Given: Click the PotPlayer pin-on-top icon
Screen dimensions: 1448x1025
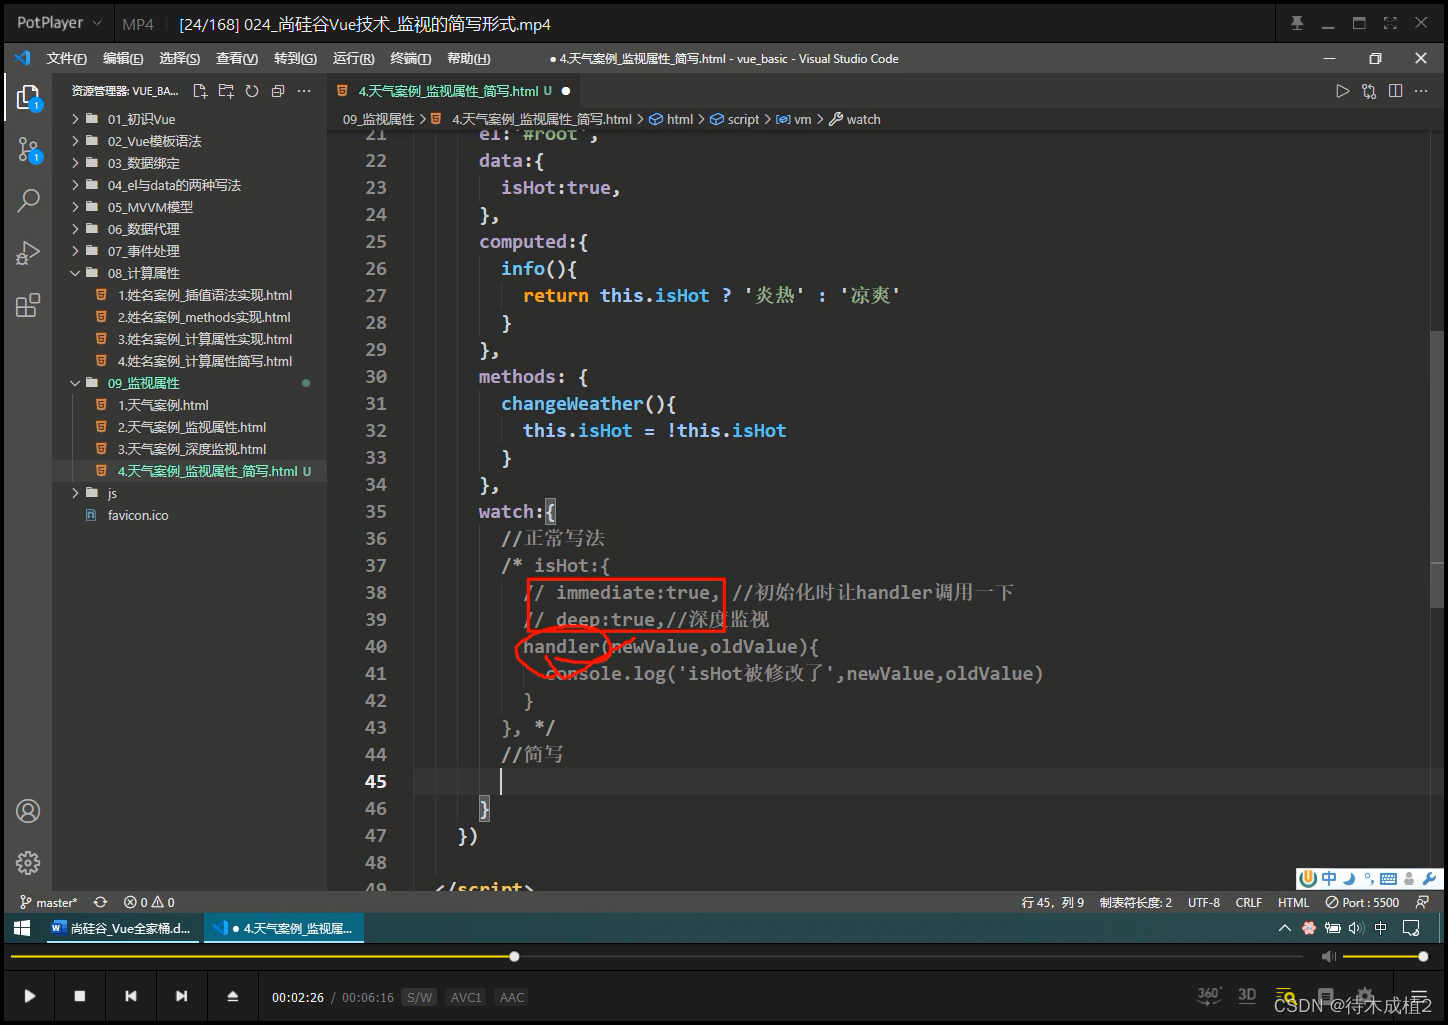Looking at the screenshot, I should (1297, 23).
